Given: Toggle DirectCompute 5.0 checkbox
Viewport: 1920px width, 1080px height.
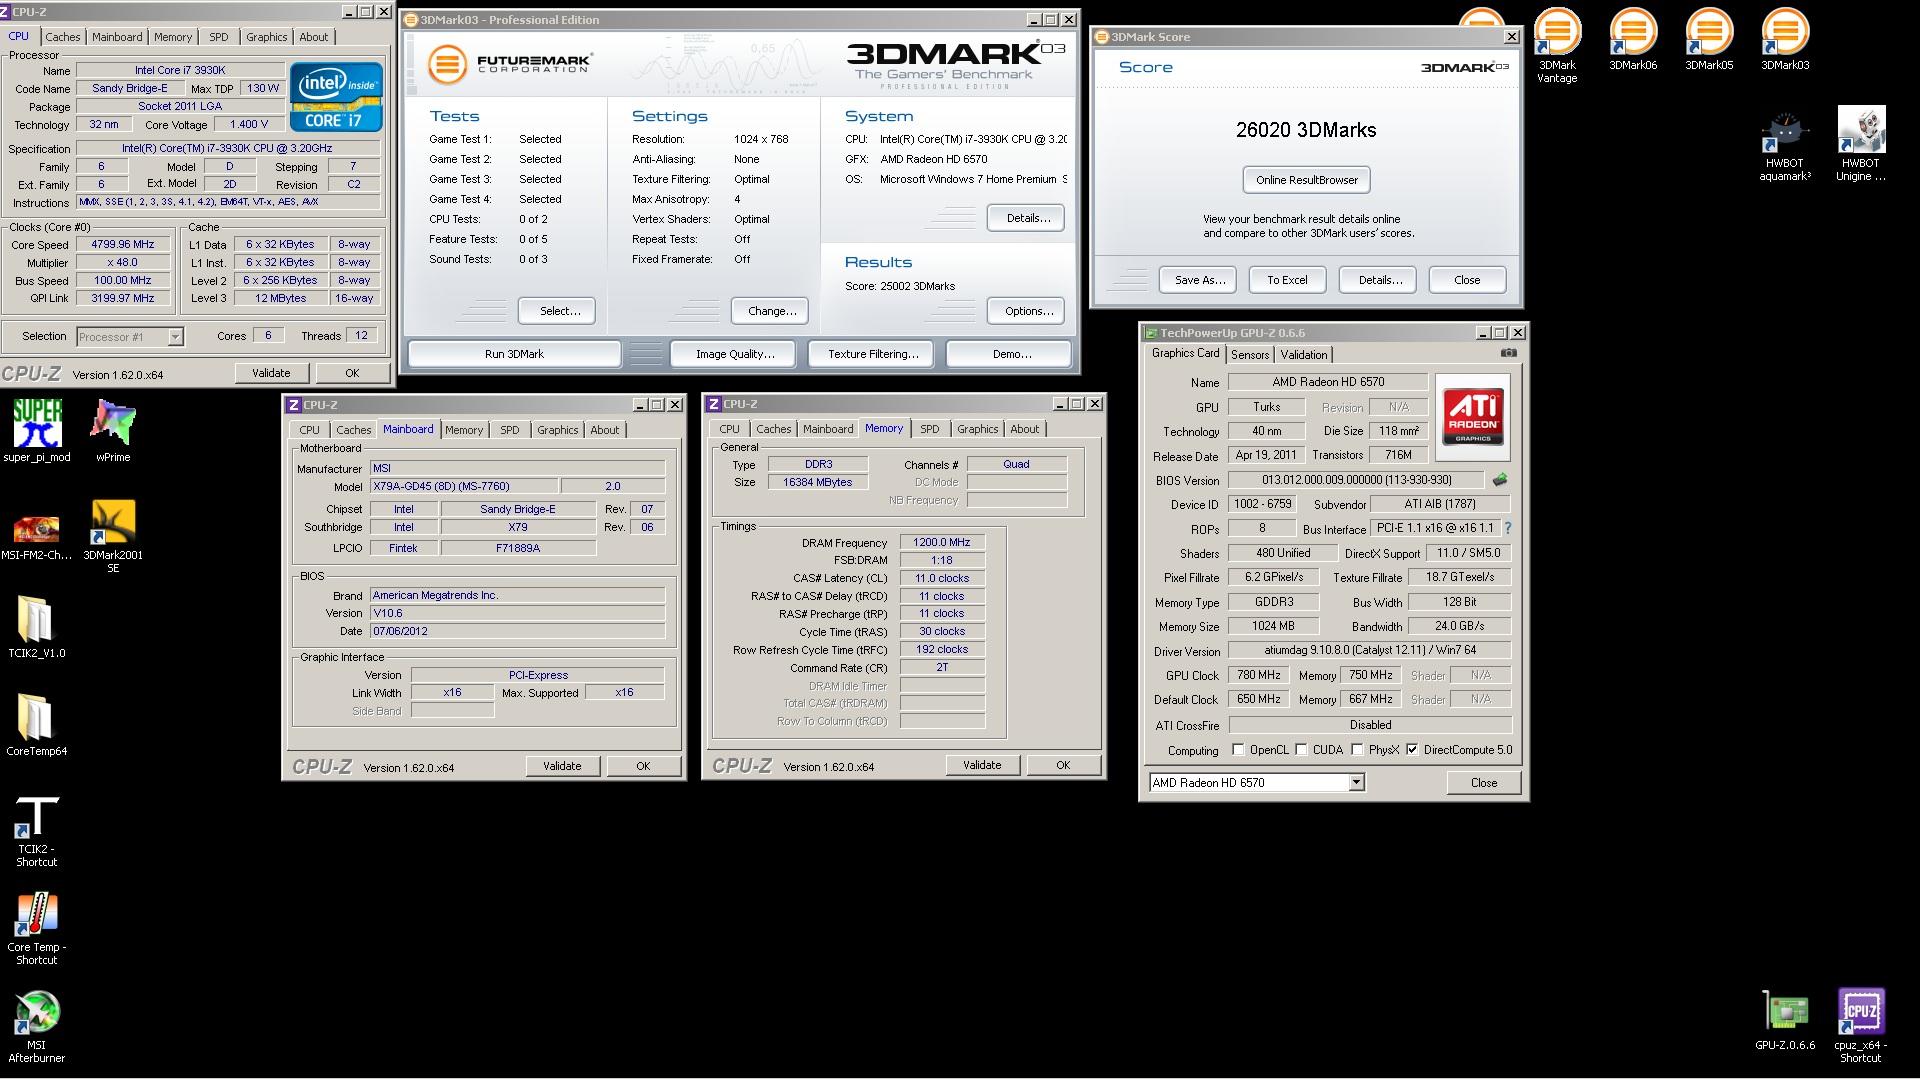Looking at the screenshot, I should (x=1412, y=749).
